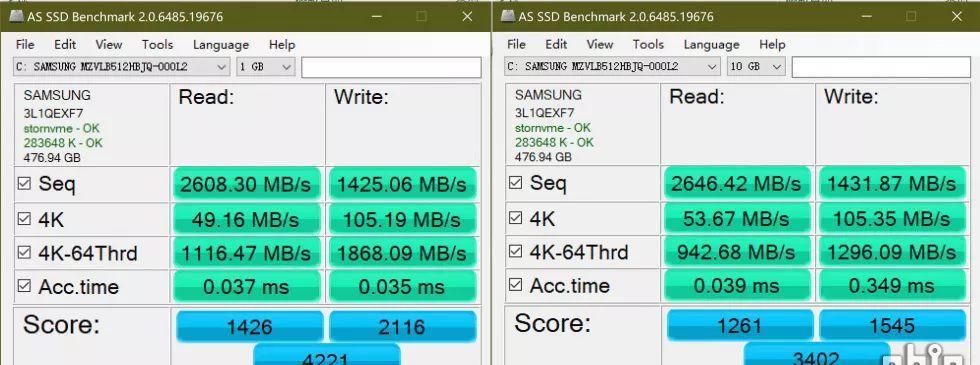Open drive selector dropdown in left window

tap(121, 67)
